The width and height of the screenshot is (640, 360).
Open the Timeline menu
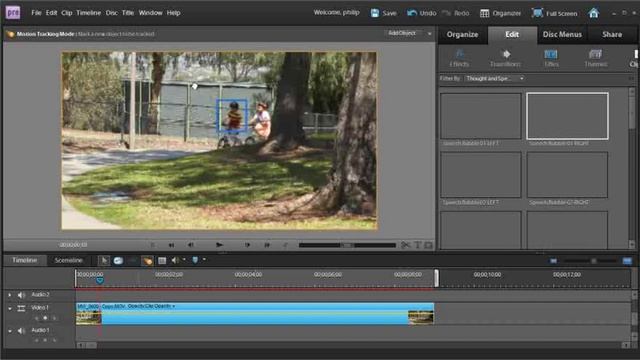coord(89,13)
